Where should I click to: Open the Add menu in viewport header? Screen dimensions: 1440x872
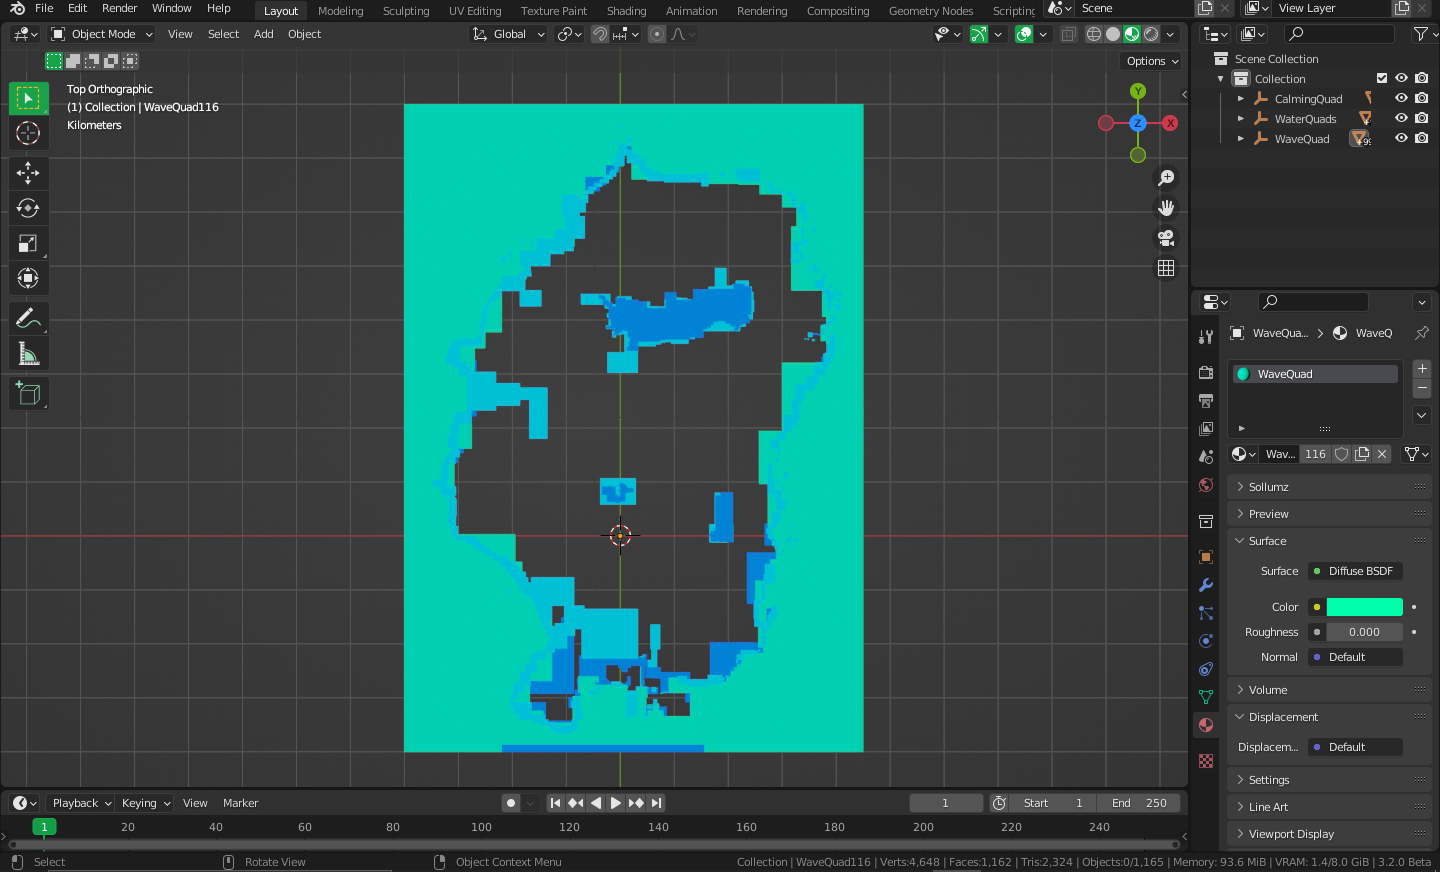(x=263, y=34)
